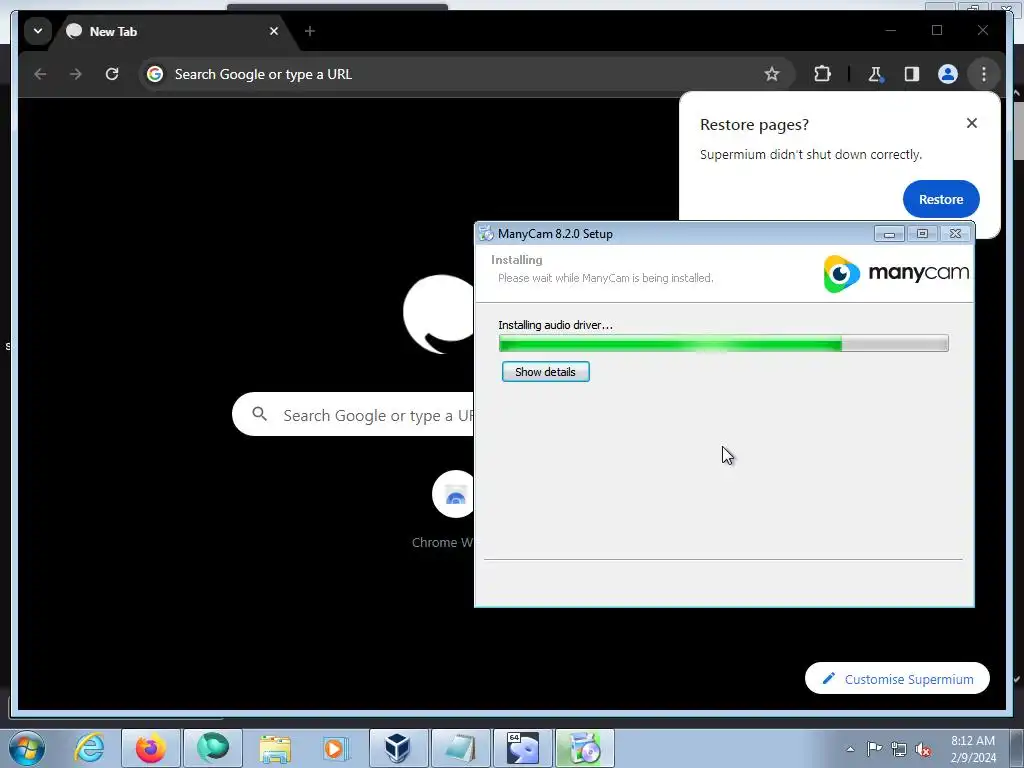This screenshot has height=768, width=1024.
Task: Open the Extensions puzzle icon
Action: (822, 74)
